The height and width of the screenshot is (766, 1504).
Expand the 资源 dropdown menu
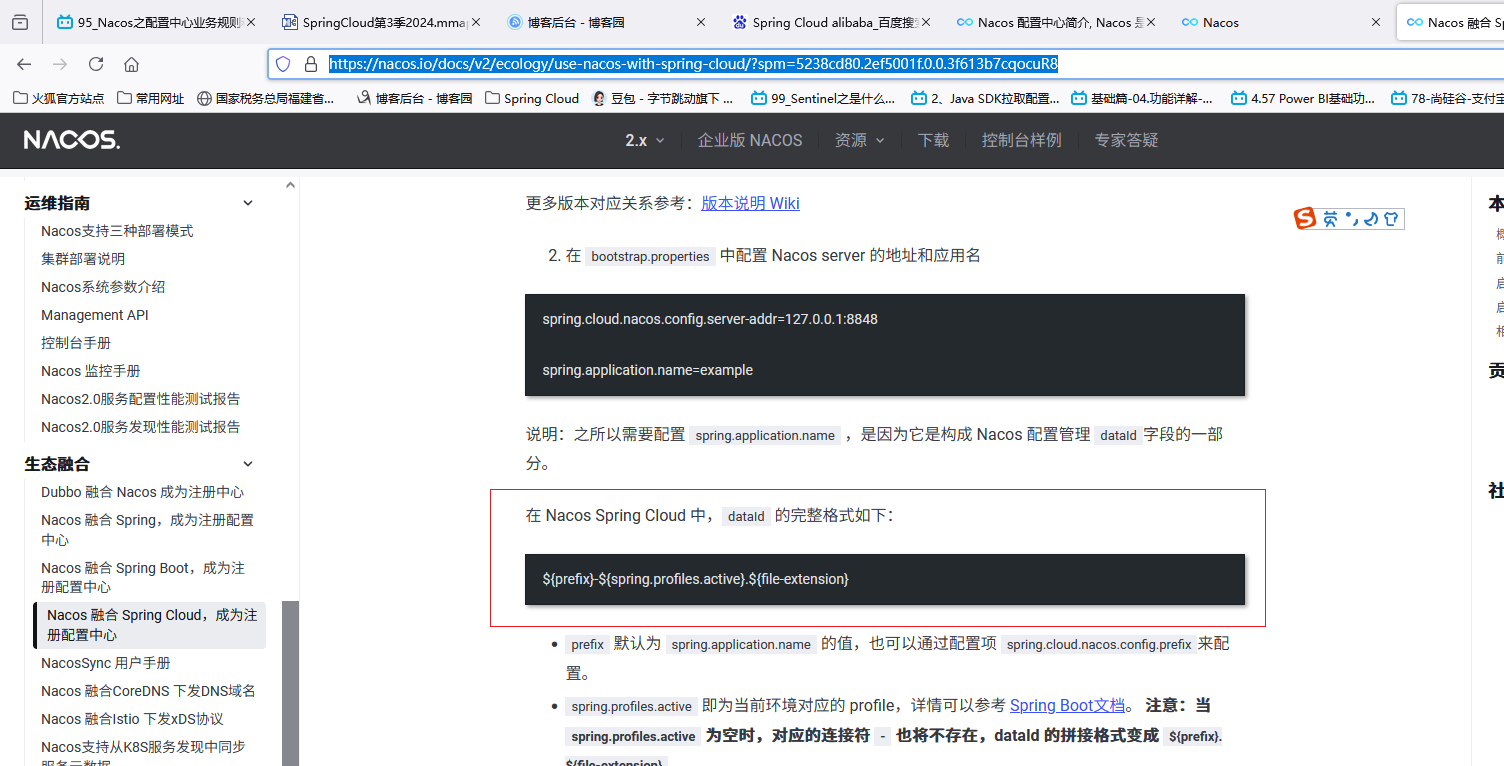tap(860, 140)
